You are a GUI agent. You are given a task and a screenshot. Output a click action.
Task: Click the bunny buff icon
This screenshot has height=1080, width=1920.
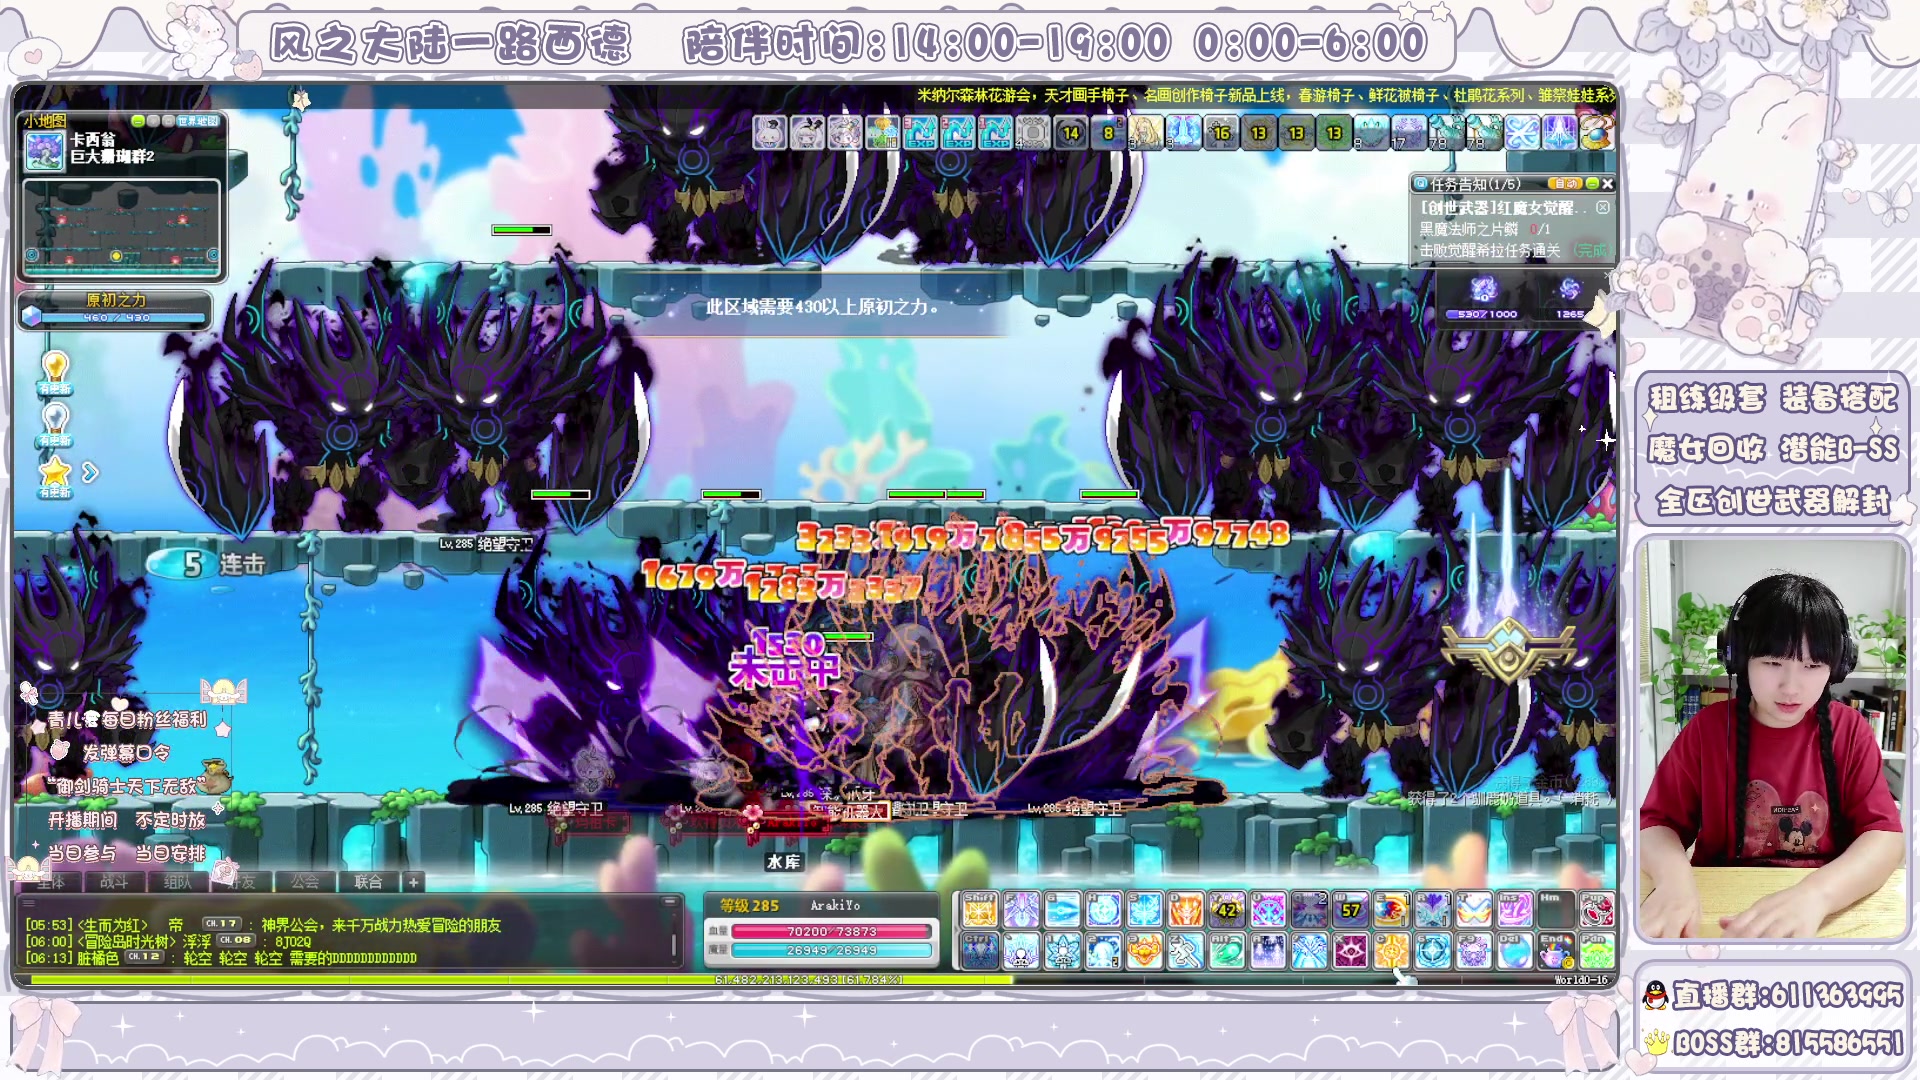coord(769,132)
